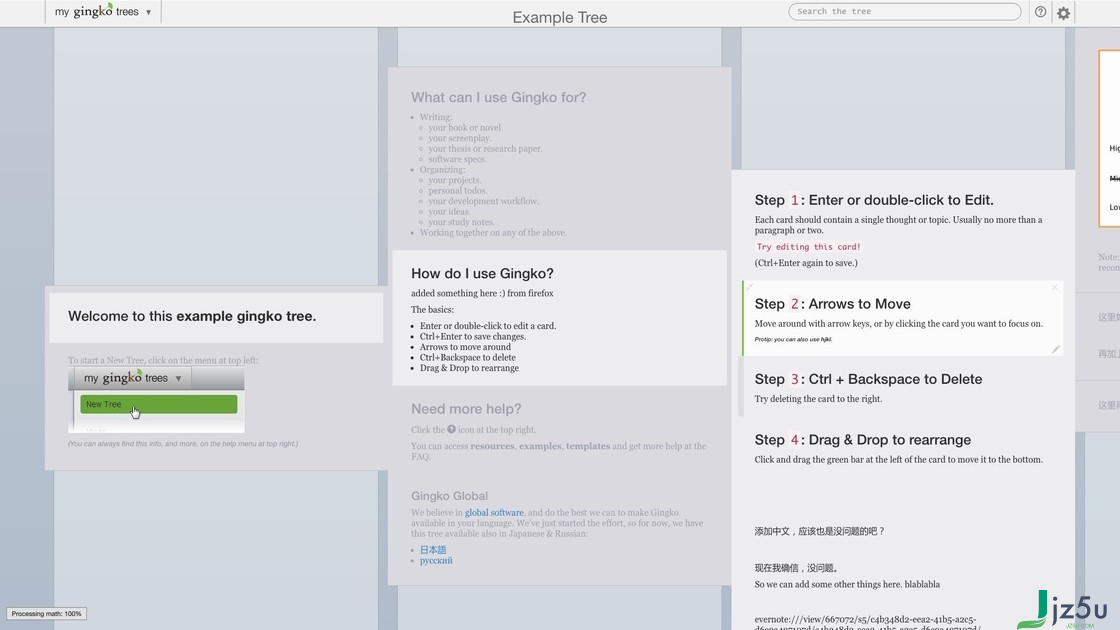Click the Example Tree title
This screenshot has height=630, width=1120.
(560, 18)
